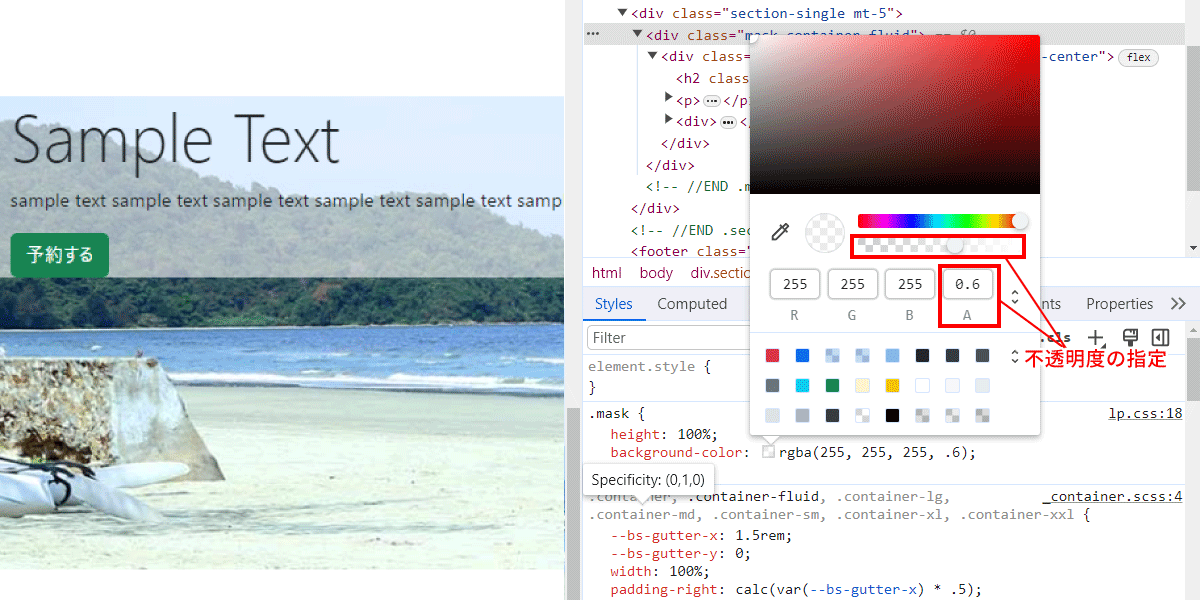Show more DevTools tabs with the double chevron
The height and width of the screenshot is (600, 1200).
tap(1177, 304)
